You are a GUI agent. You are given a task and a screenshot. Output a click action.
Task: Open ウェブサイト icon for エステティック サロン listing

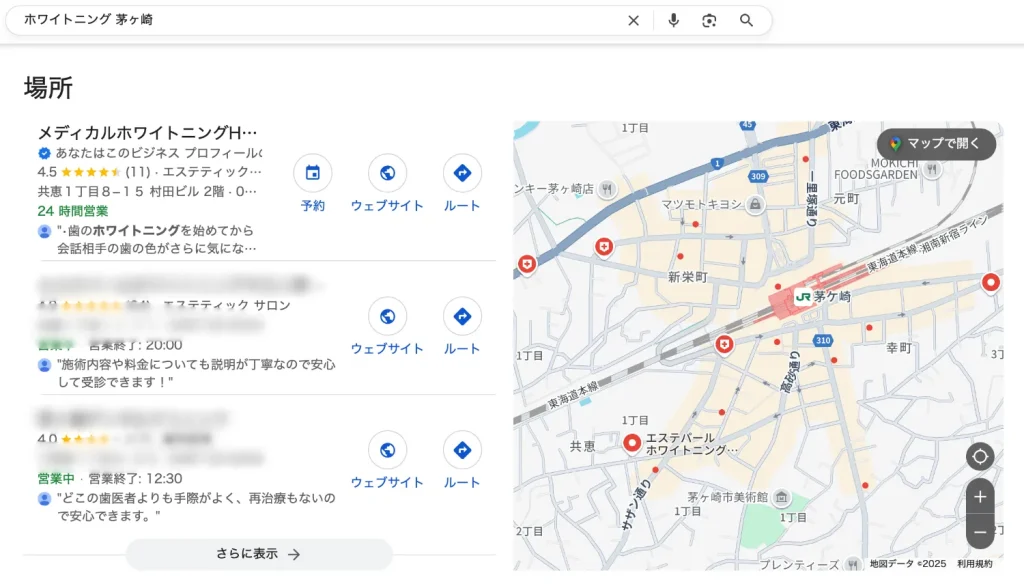387,317
